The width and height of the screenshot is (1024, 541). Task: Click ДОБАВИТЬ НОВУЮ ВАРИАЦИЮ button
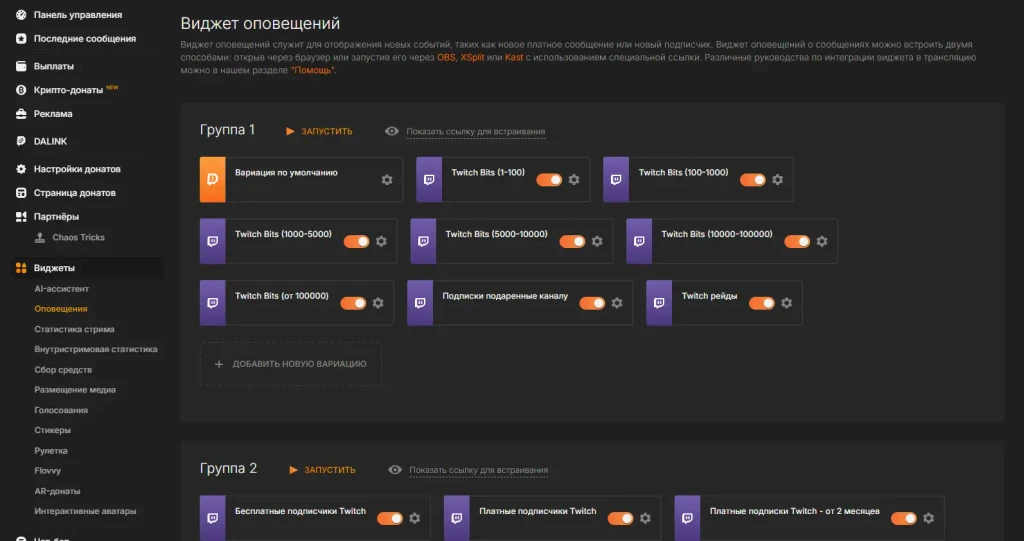[x=291, y=364]
